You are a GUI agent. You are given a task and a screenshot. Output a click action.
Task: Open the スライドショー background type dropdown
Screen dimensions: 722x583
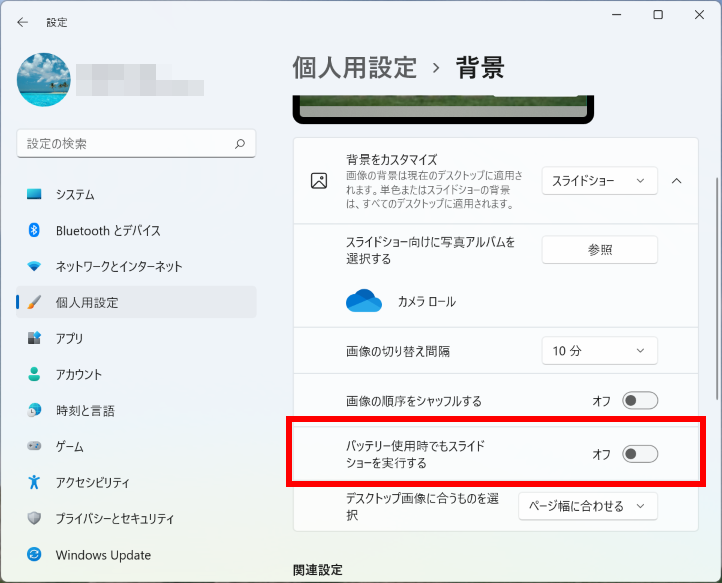[600, 181]
